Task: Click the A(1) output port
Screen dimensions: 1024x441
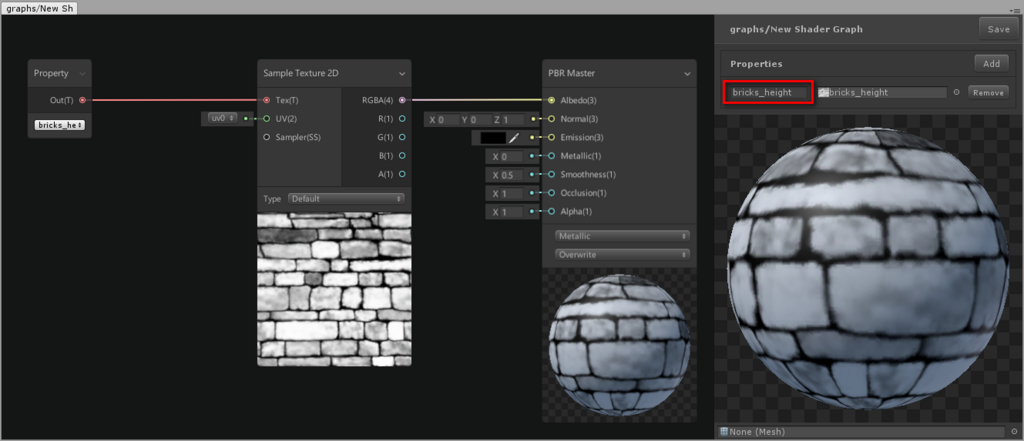Action: (402, 174)
